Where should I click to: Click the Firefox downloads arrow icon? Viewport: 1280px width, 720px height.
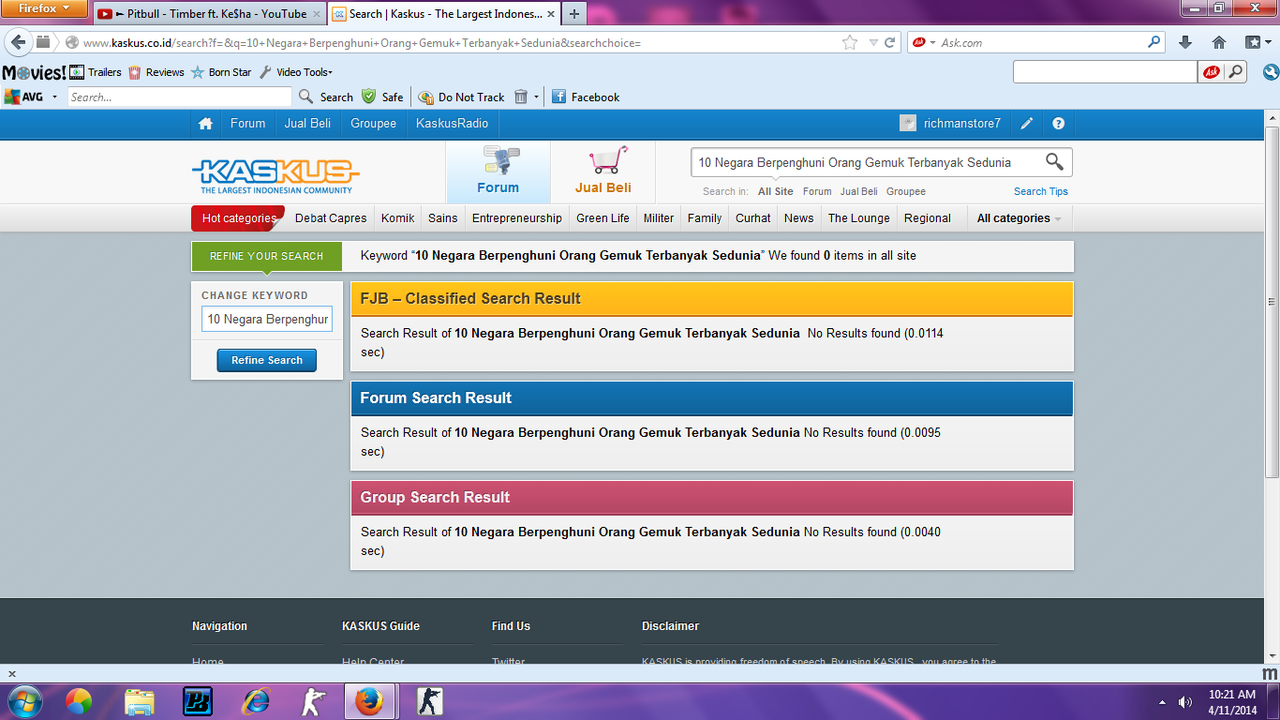[1186, 42]
